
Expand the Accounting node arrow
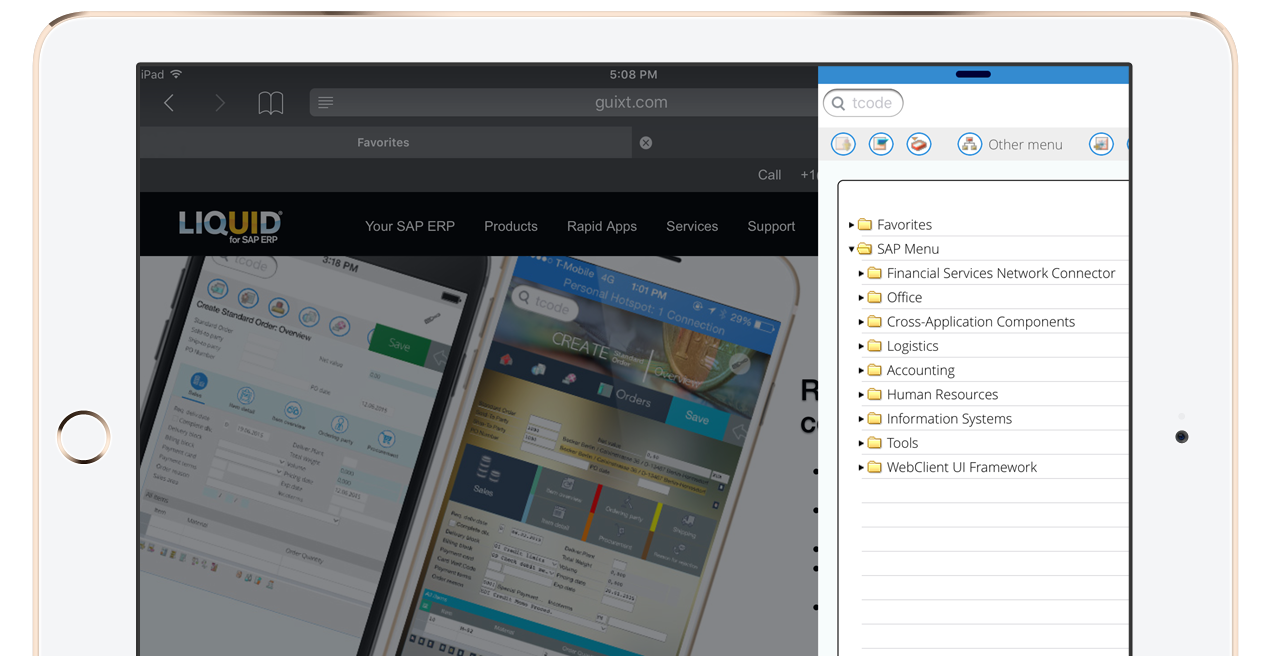(862, 370)
